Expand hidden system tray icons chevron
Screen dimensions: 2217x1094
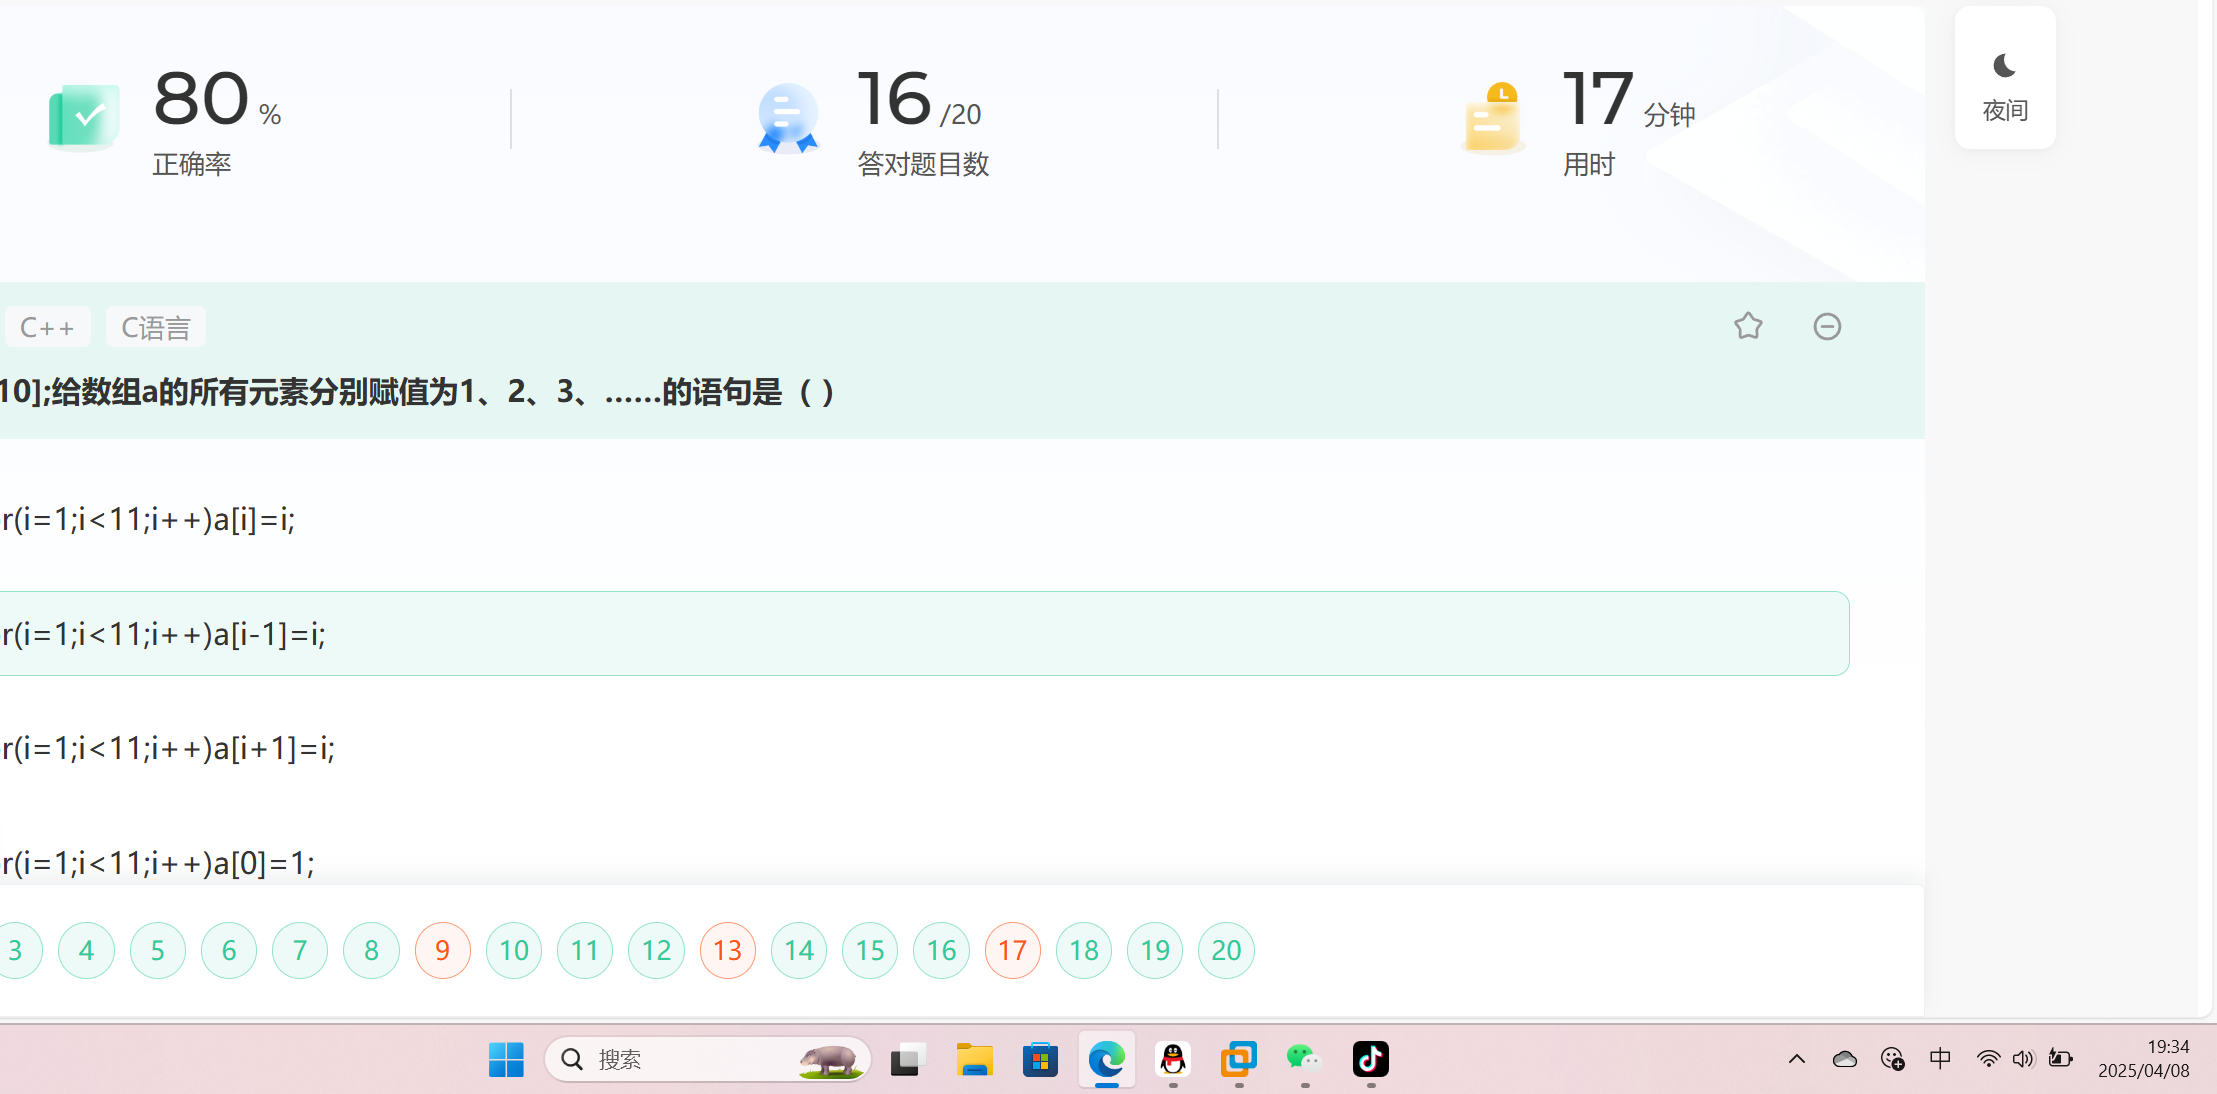tap(1796, 1059)
